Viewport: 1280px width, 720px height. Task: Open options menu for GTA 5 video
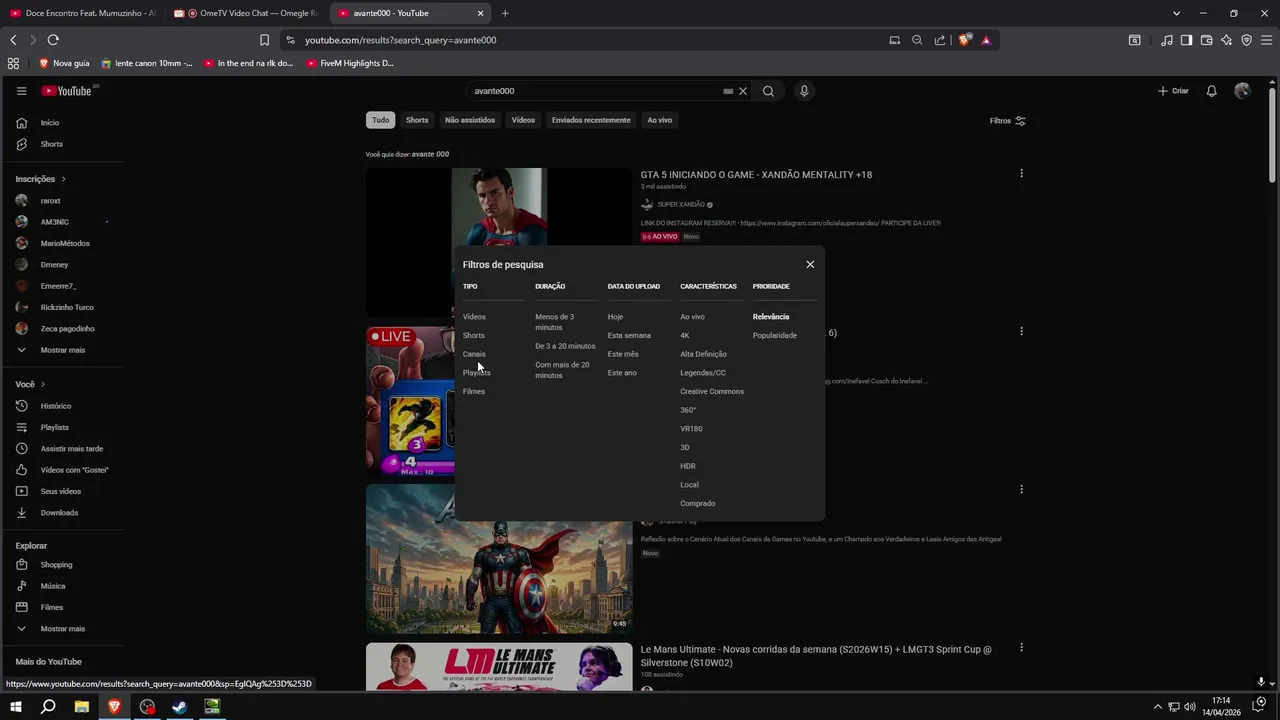pos(1021,173)
